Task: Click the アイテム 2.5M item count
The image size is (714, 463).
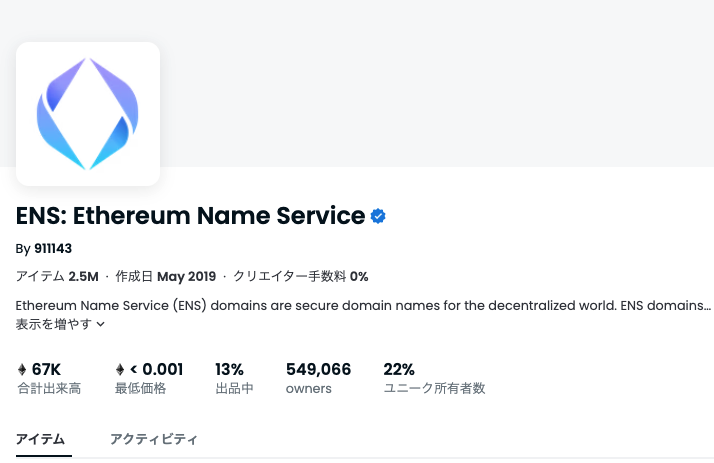Action: (57, 276)
